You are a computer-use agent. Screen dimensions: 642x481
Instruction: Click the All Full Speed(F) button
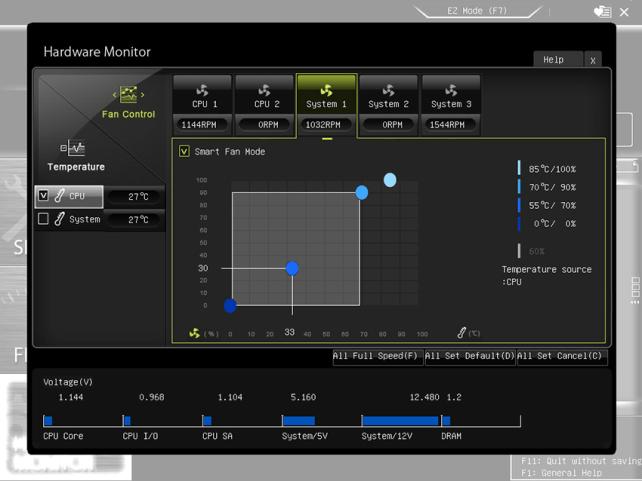(x=378, y=357)
